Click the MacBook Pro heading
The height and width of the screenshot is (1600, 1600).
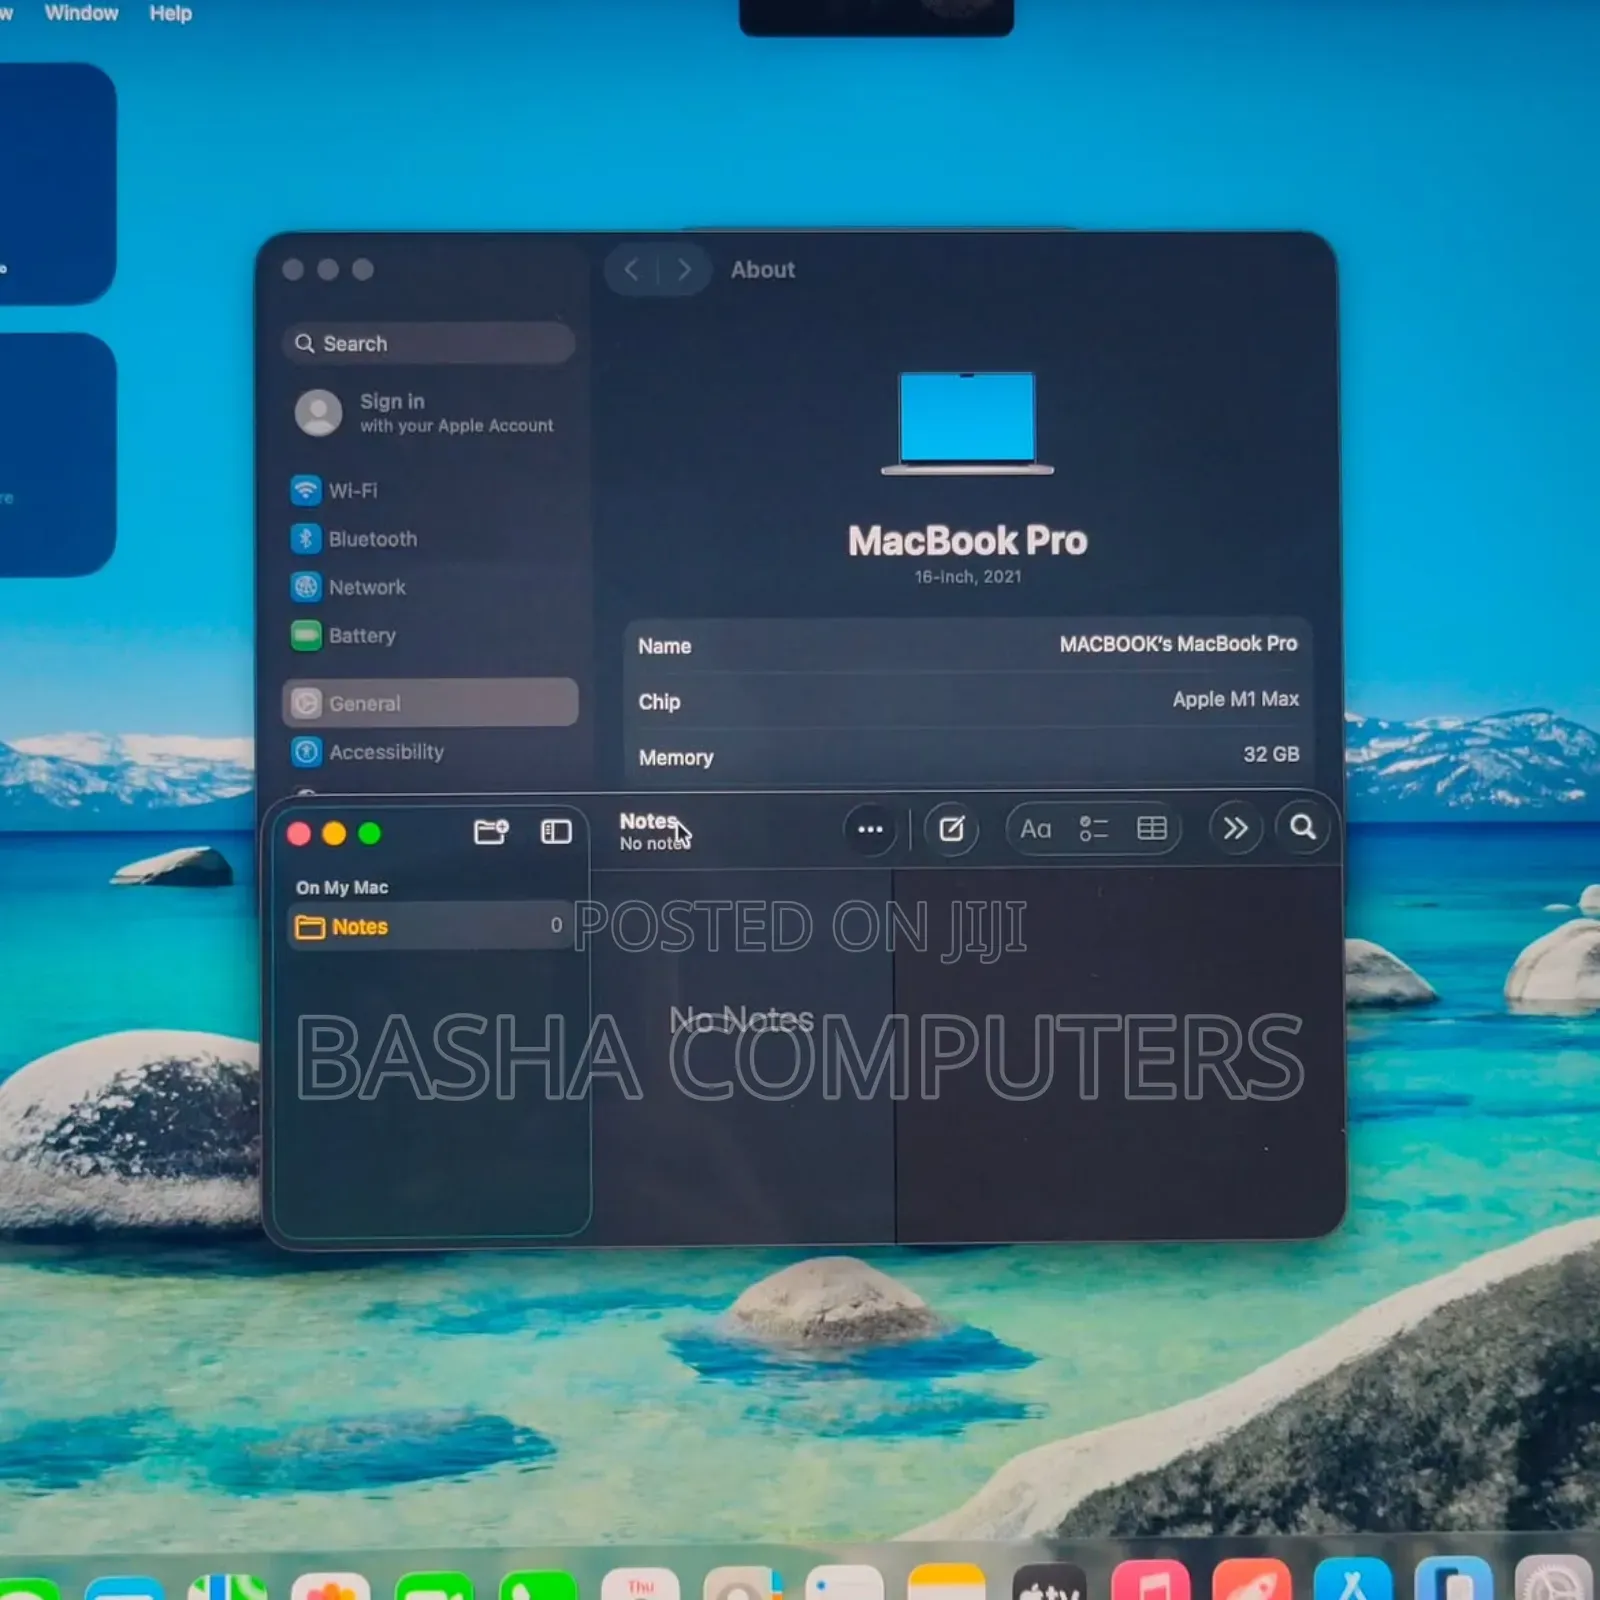(x=967, y=540)
